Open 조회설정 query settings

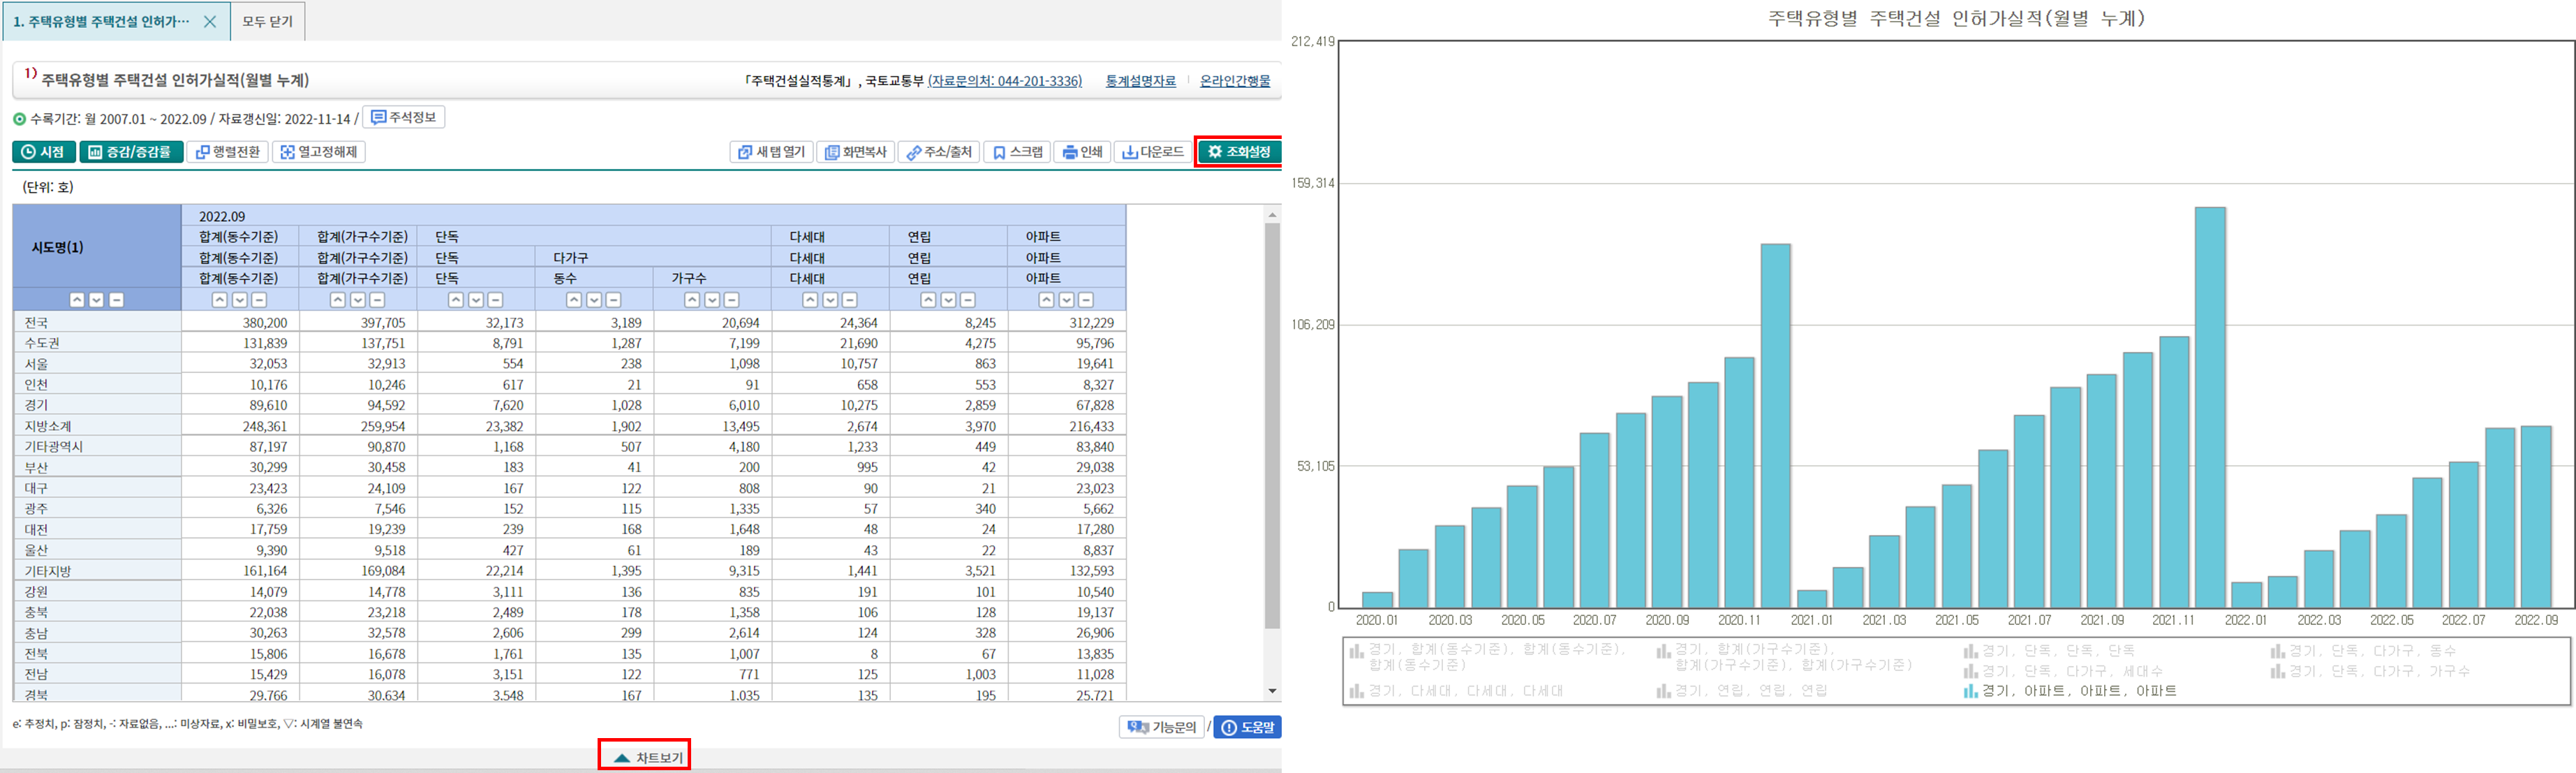(1239, 152)
